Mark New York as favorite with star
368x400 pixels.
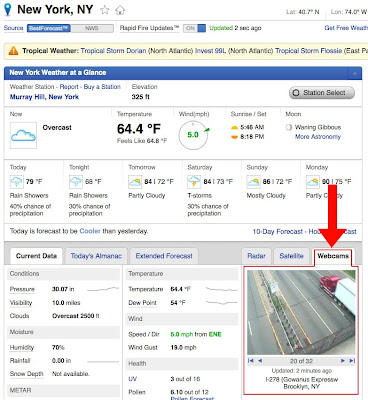tap(105, 10)
